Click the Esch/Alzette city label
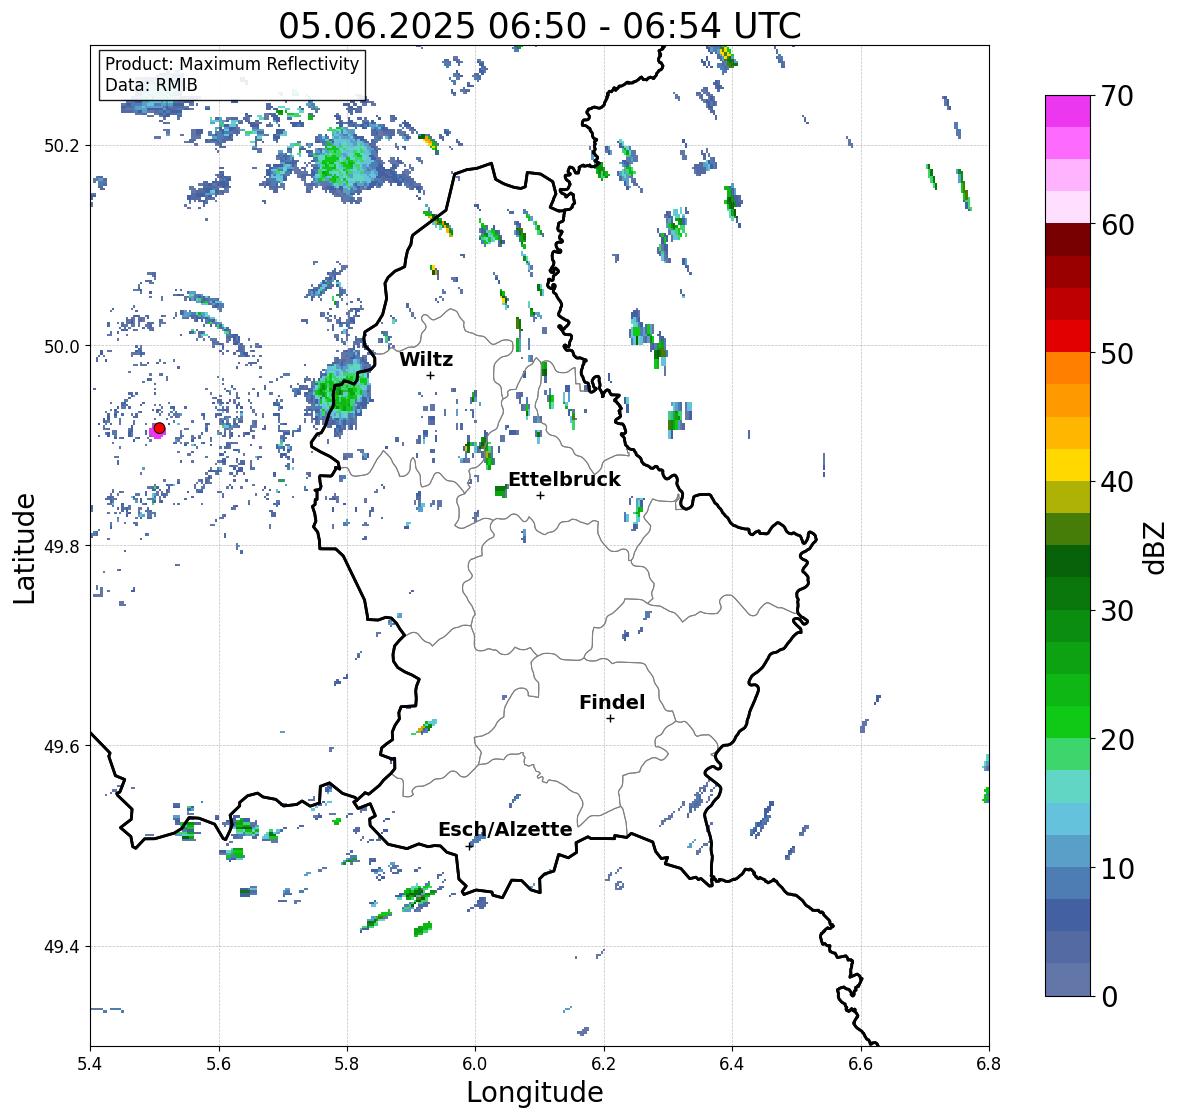This screenshot has height=1117, width=1179. tap(505, 829)
